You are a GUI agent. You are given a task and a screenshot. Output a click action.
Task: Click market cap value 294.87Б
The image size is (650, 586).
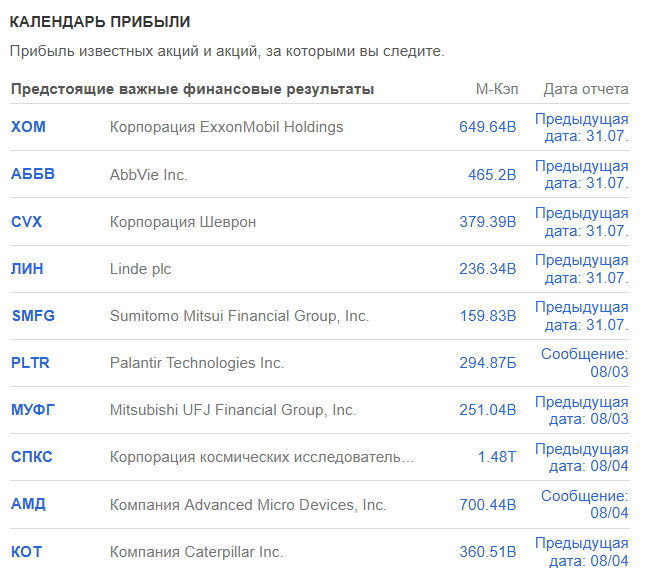488,363
